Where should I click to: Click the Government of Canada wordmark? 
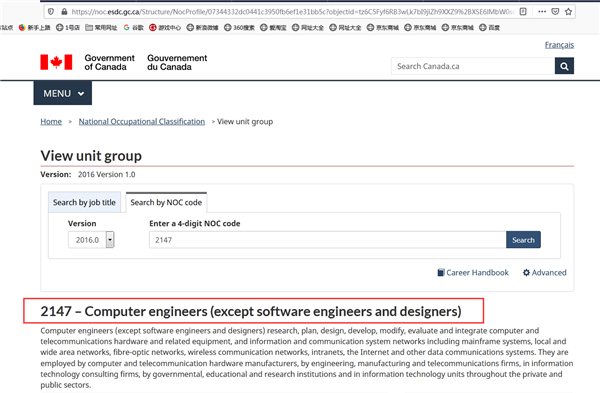[109, 62]
